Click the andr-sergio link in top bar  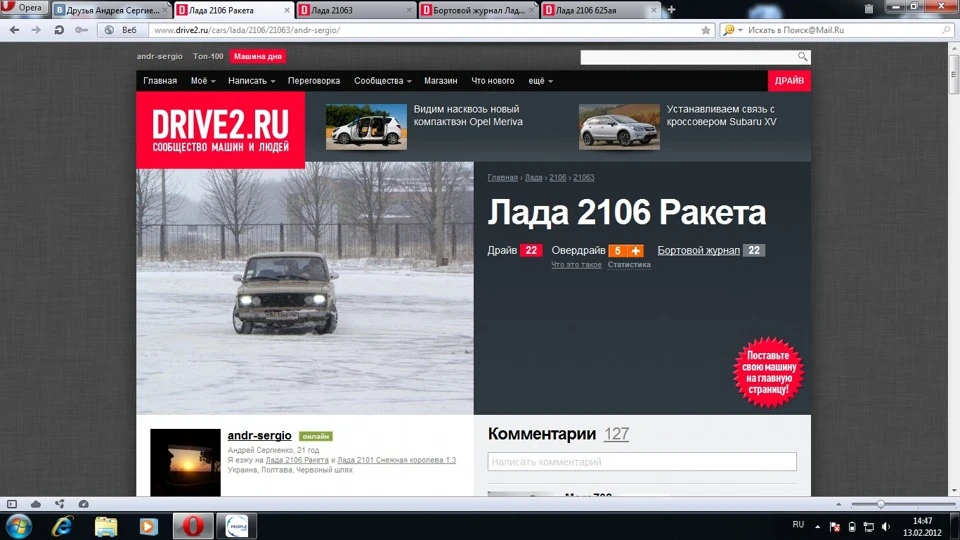pos(160,56)
